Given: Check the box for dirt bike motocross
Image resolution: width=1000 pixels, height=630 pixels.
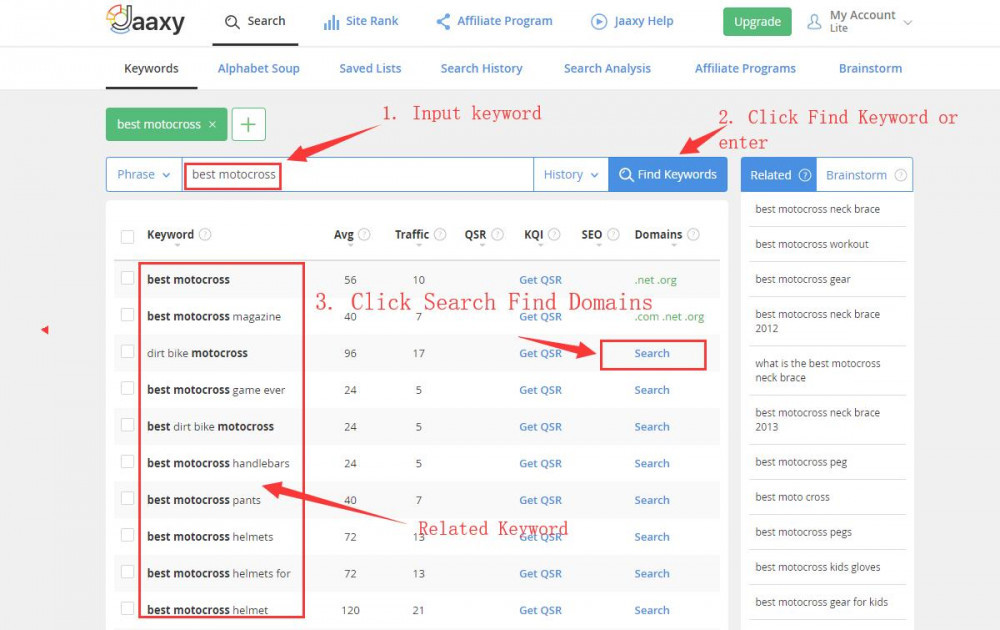Looking at the screenshot, I should (x=128, y=351).
